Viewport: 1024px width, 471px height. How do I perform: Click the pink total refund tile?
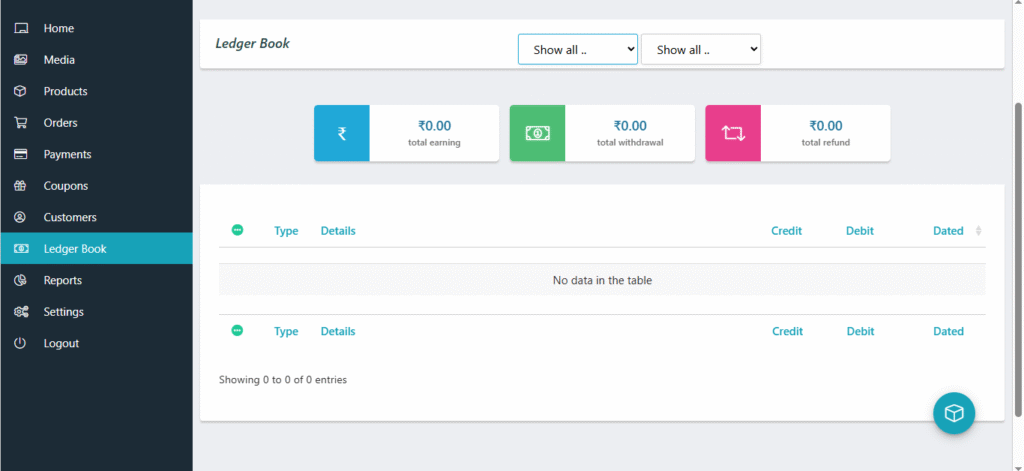[733, 133]
